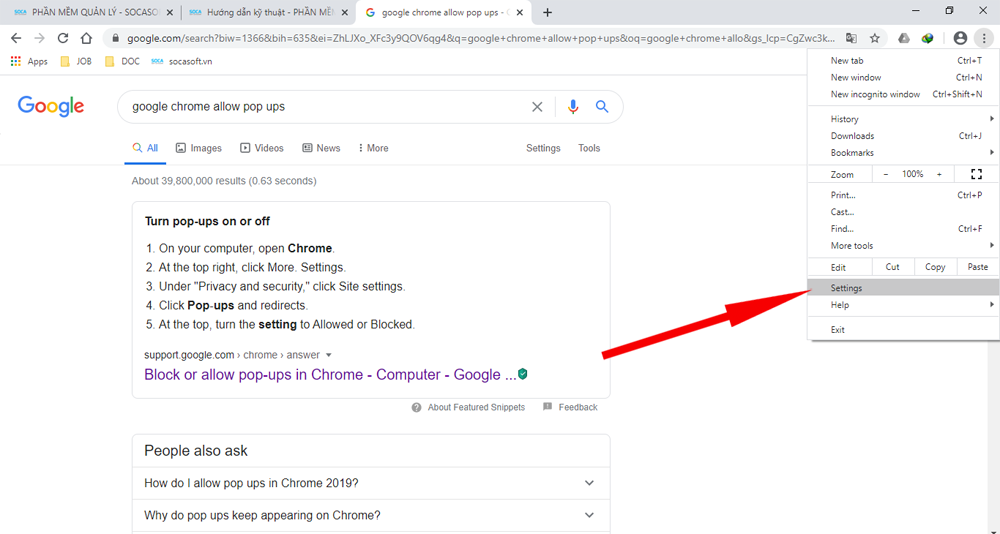The image size is (1000, 534).
Task: Open the JOB bookmark folder
Action: click(76, 61)
